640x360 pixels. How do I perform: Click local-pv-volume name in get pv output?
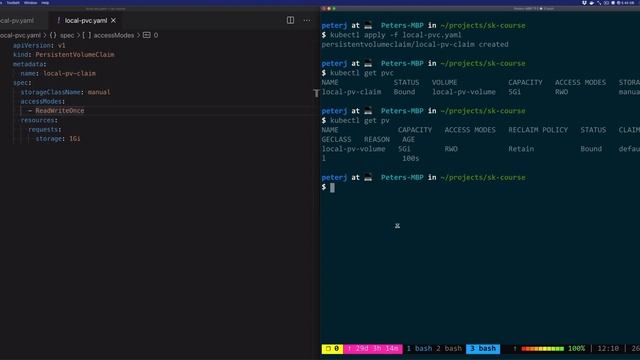353,149
